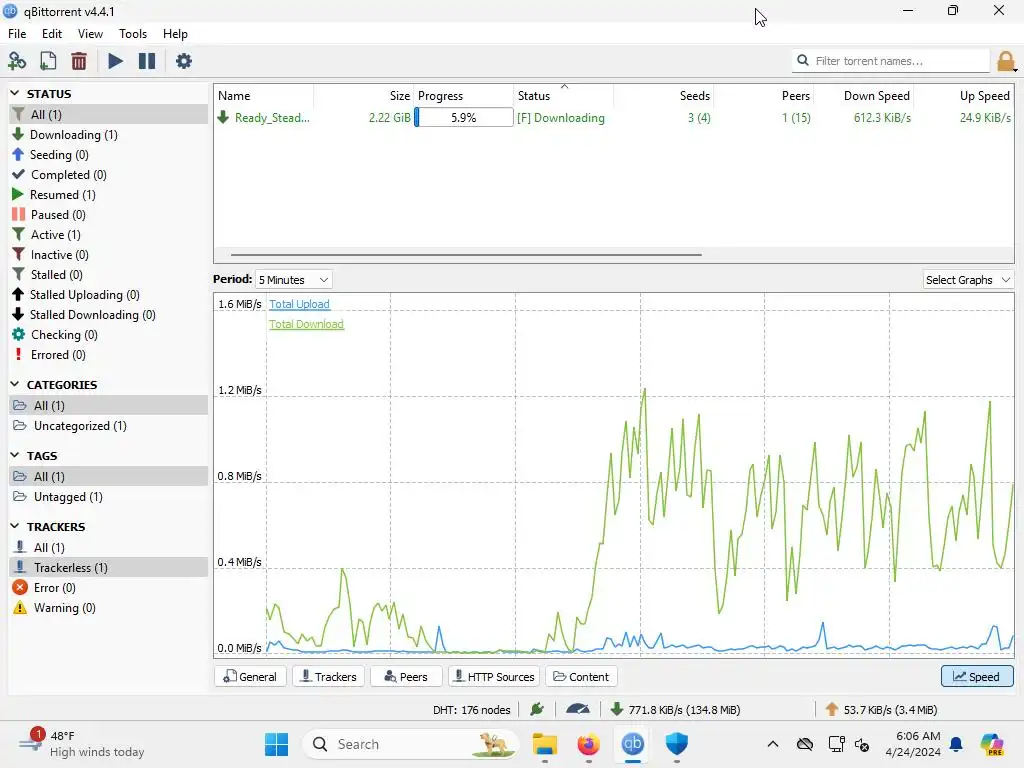
Task: Click the 5.9% progress bar
Action: 464,118
